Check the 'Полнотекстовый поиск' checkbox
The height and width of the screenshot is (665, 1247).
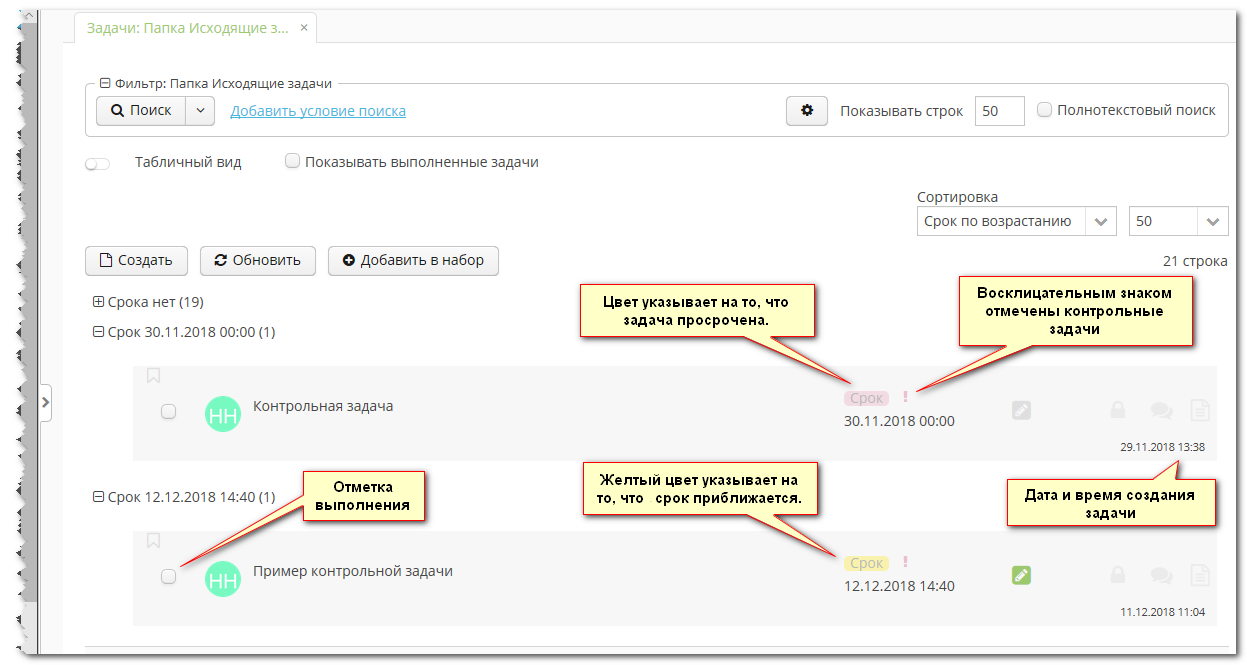[x=1045, y=110]
